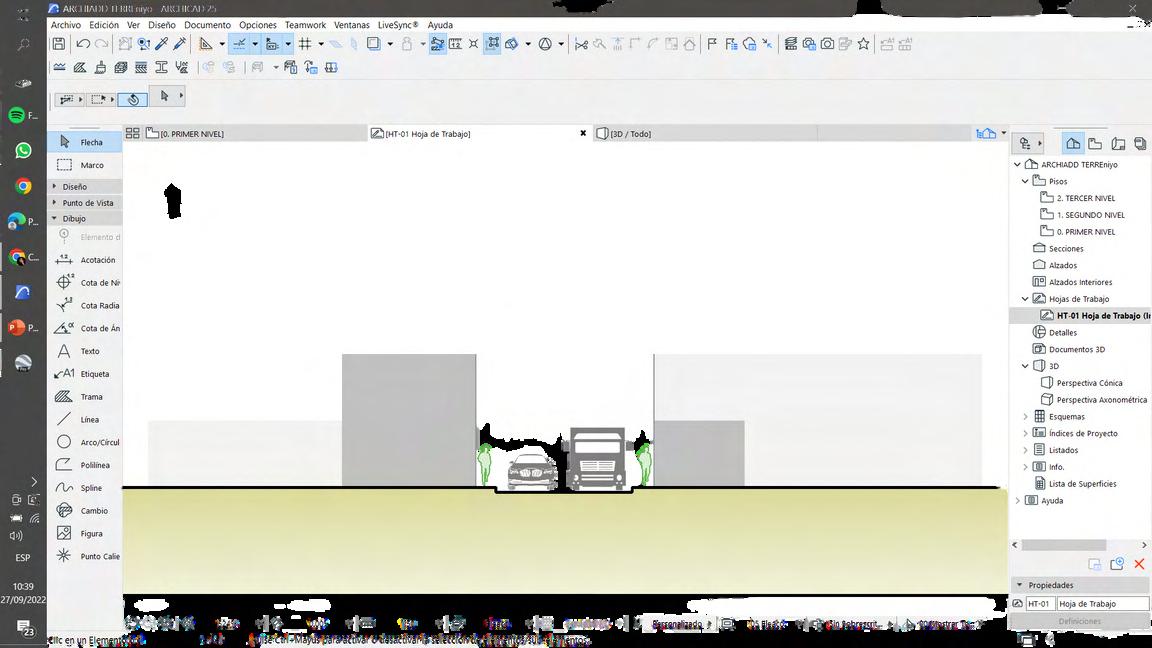Select Lista de Superficies in navigator
Screen dimensions: 1152x648
click(1082, 484)
